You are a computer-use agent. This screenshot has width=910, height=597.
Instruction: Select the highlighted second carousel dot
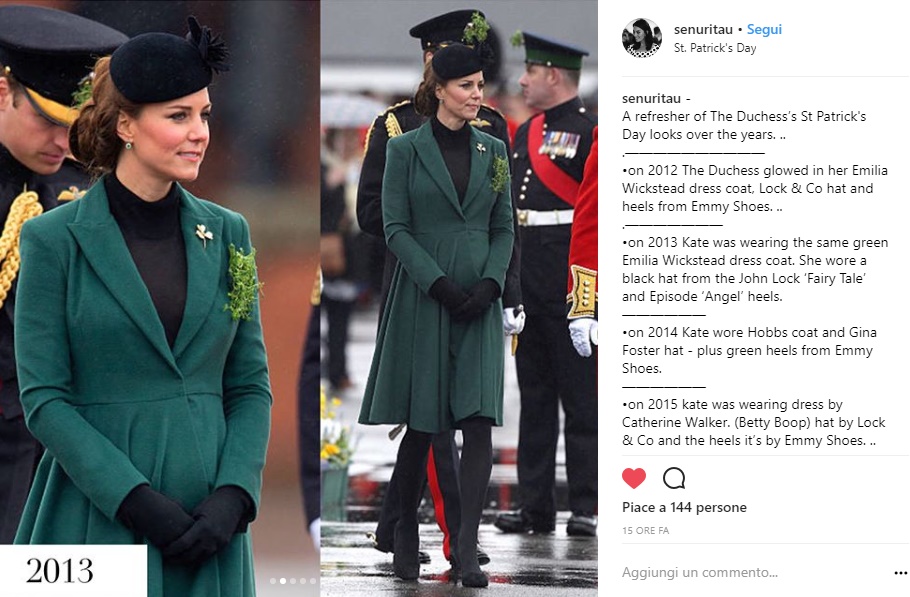[x=283, y=581]
